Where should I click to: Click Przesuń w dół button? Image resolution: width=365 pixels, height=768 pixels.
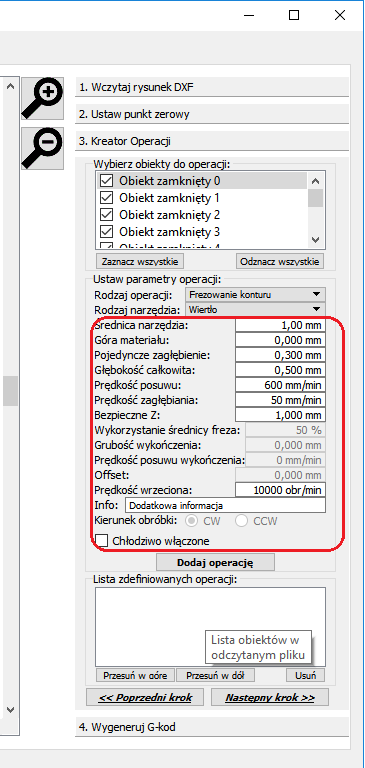(216, 675)
